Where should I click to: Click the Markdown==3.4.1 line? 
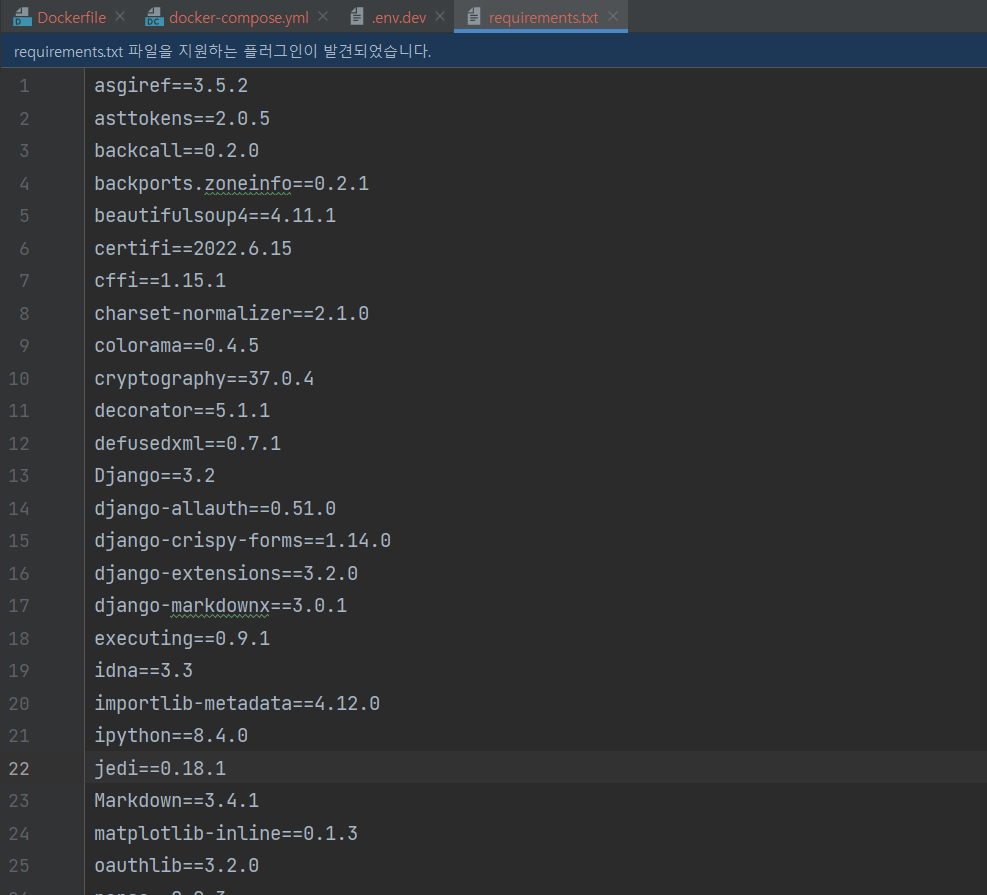tap(176, 801)
